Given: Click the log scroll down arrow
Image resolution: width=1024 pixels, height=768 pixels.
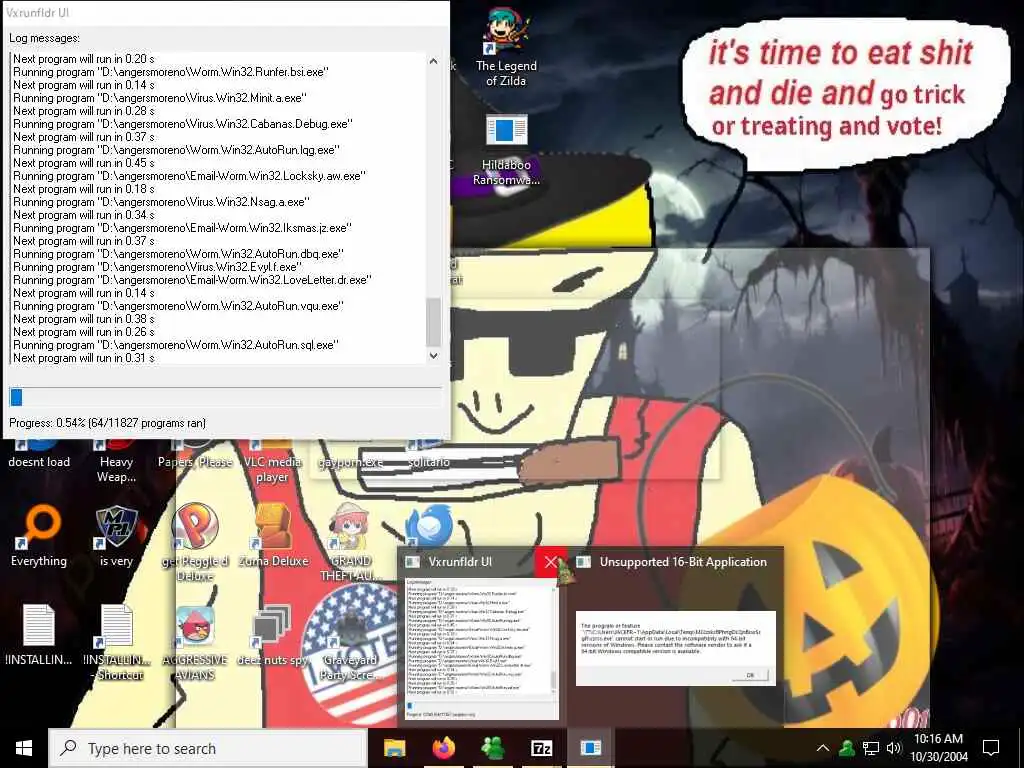Looking at the screenshot, I should [434, 355].
